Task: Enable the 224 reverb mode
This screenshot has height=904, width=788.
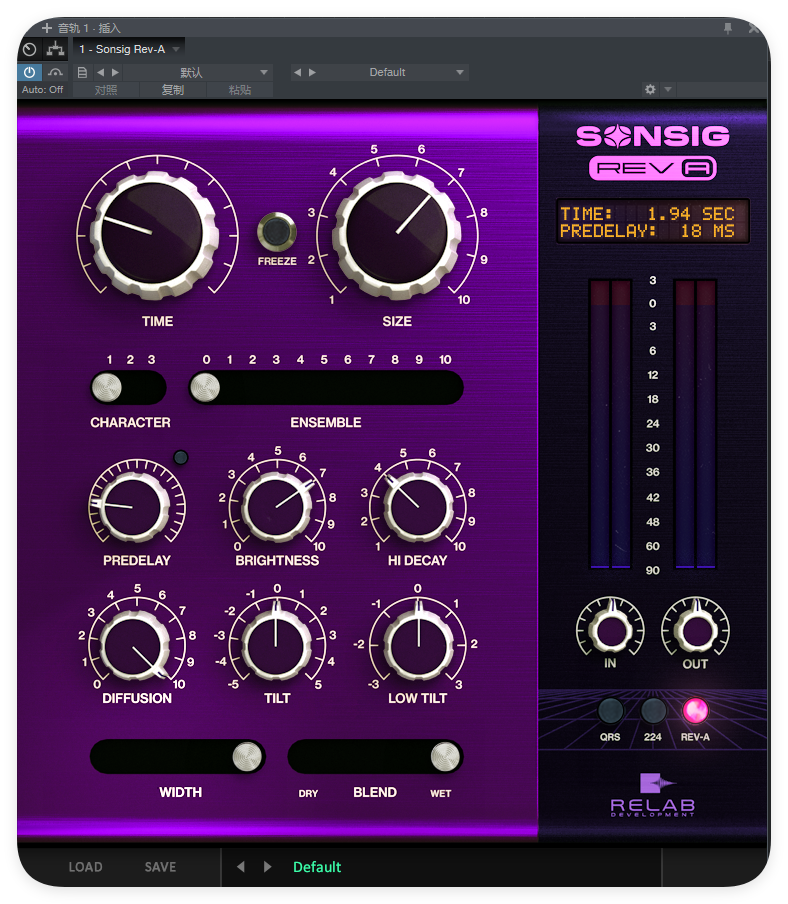Action: pyautogui.click(x=653, y=711)
